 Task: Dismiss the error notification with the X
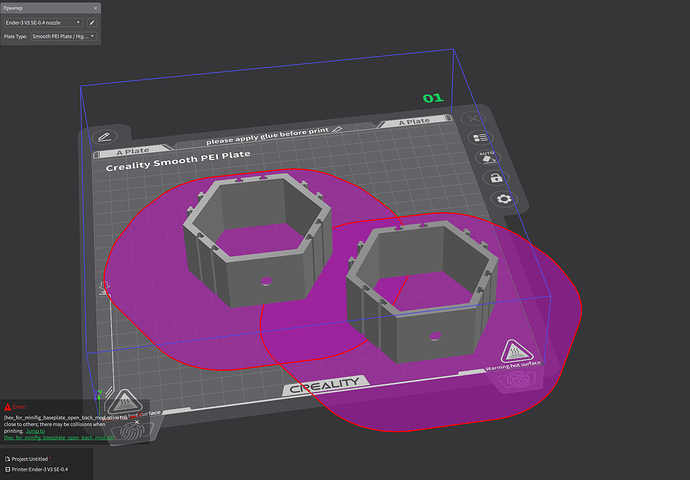tap(137, 422)
